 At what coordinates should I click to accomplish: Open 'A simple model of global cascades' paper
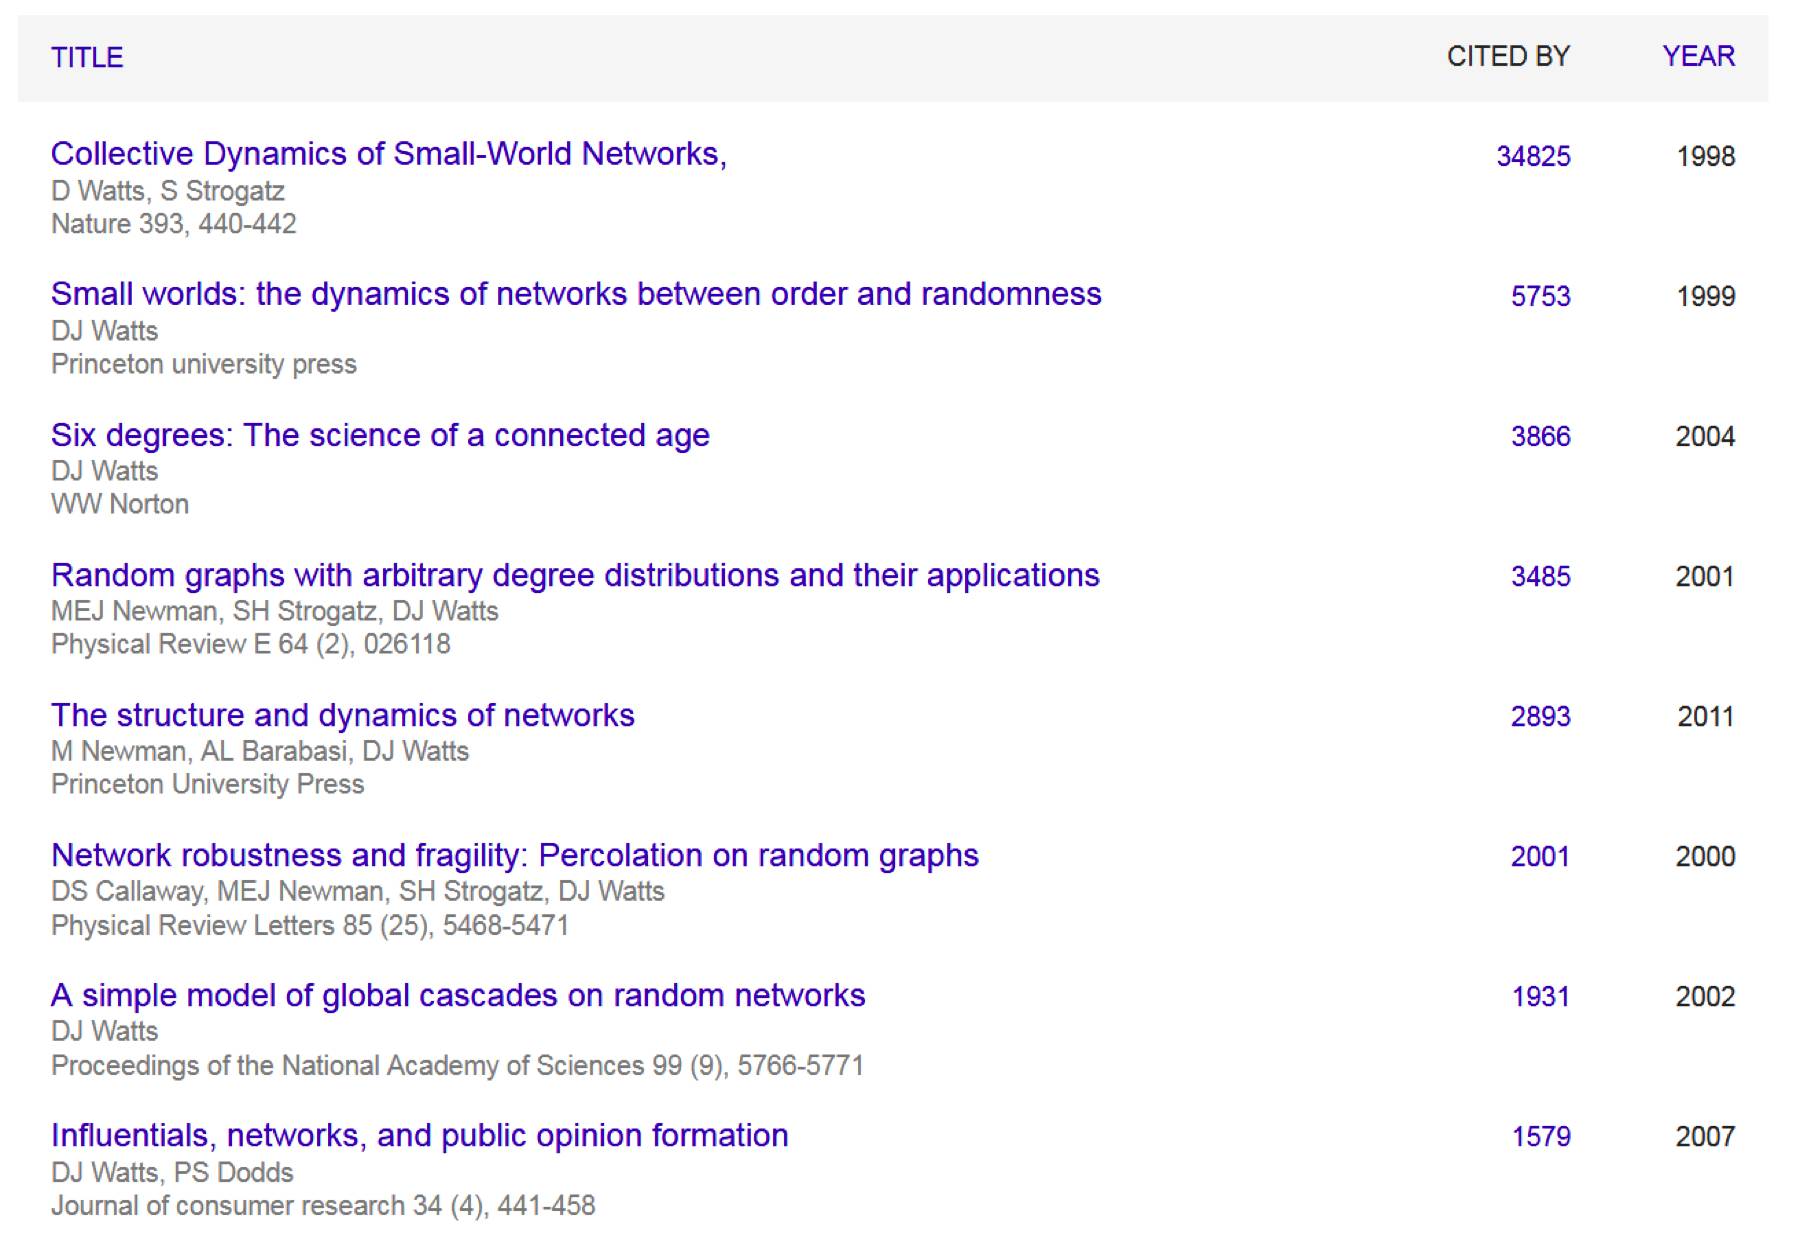(x=458, y=995)
